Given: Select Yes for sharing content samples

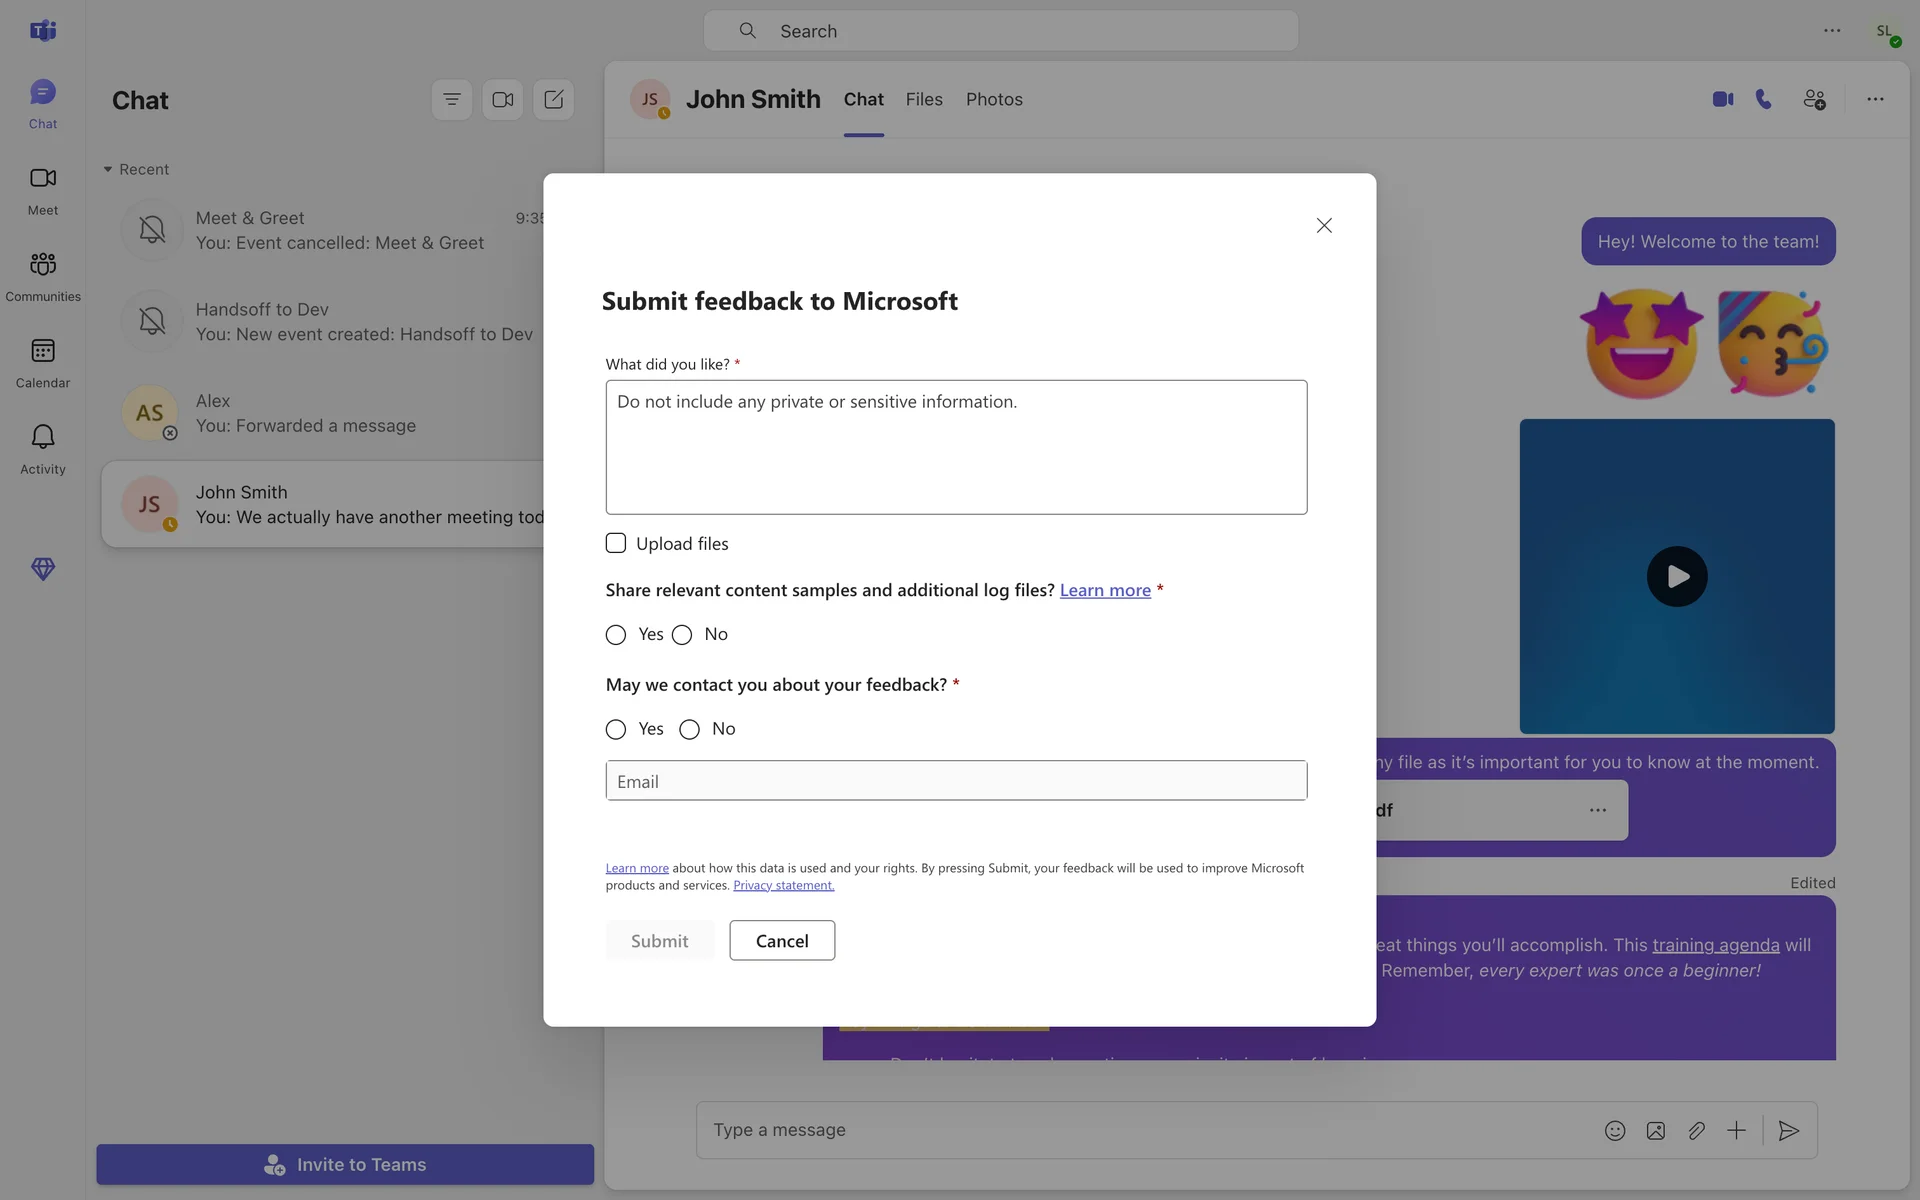Looking at the screenshot, I should 616,635.
